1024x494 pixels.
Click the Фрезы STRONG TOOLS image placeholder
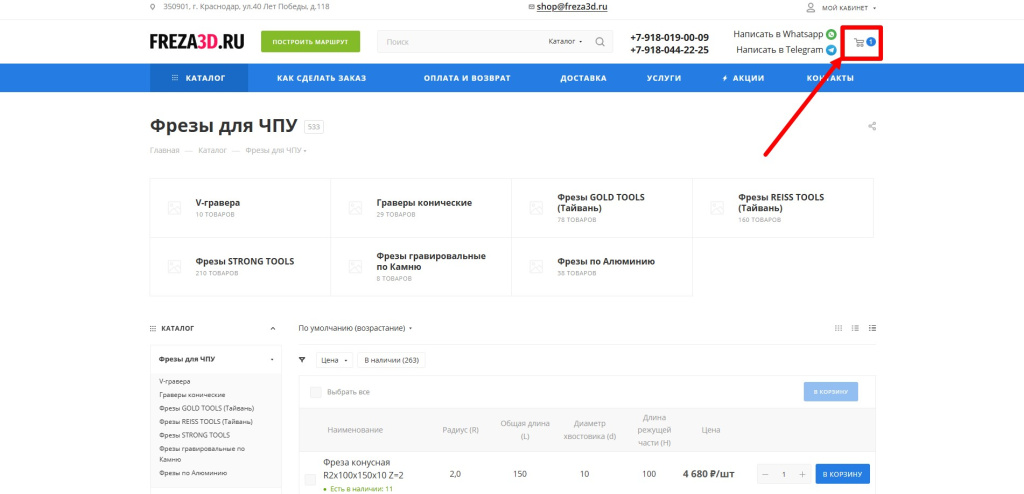174,267
